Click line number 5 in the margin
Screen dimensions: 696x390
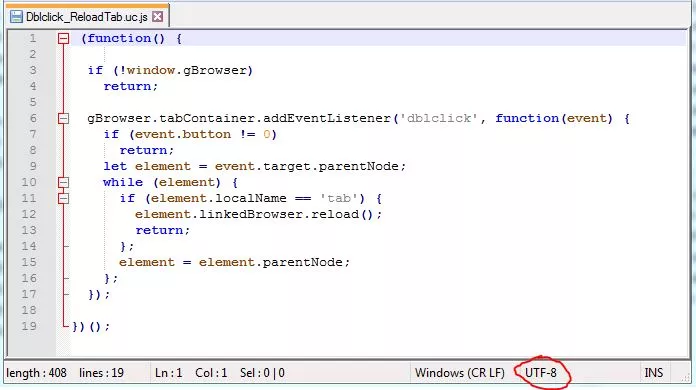(x=33, y=102)
